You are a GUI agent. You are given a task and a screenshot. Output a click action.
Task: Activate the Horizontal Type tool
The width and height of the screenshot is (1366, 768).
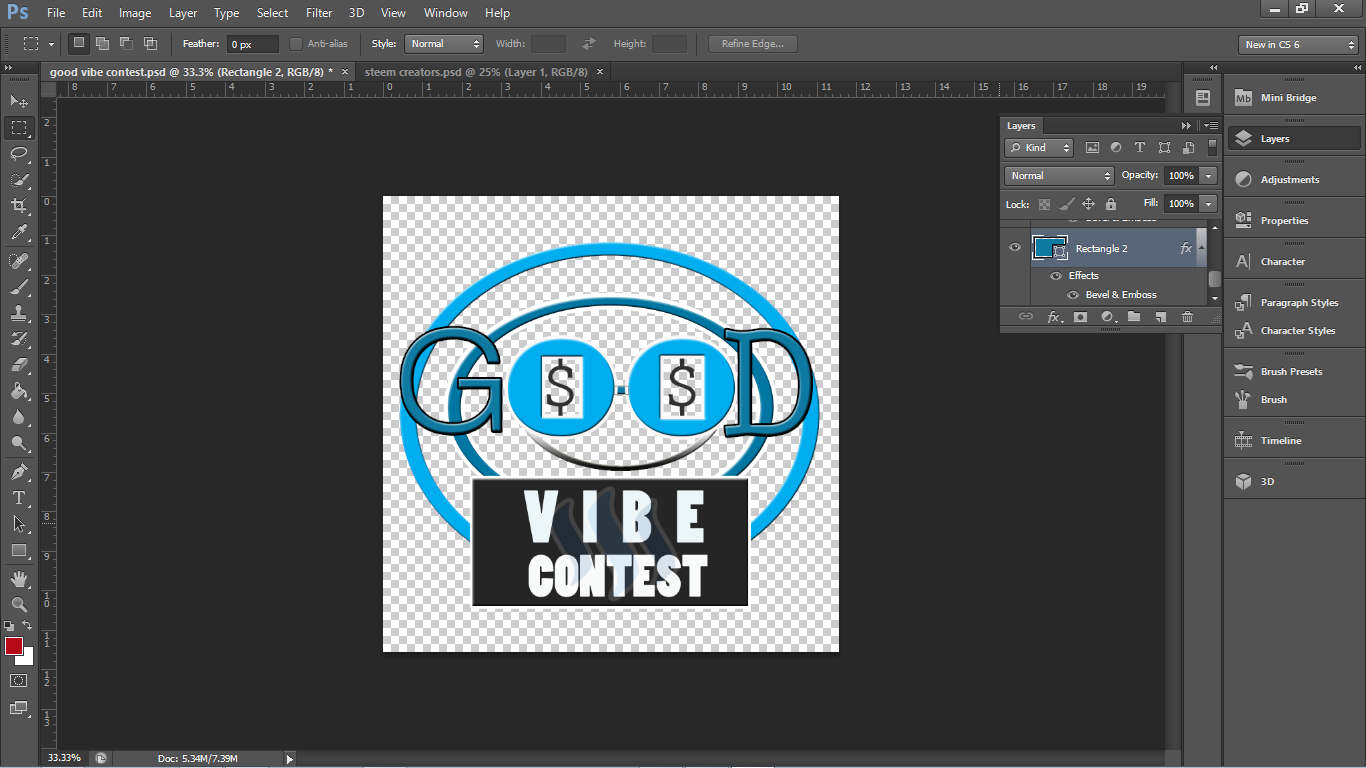click(19, 496)
